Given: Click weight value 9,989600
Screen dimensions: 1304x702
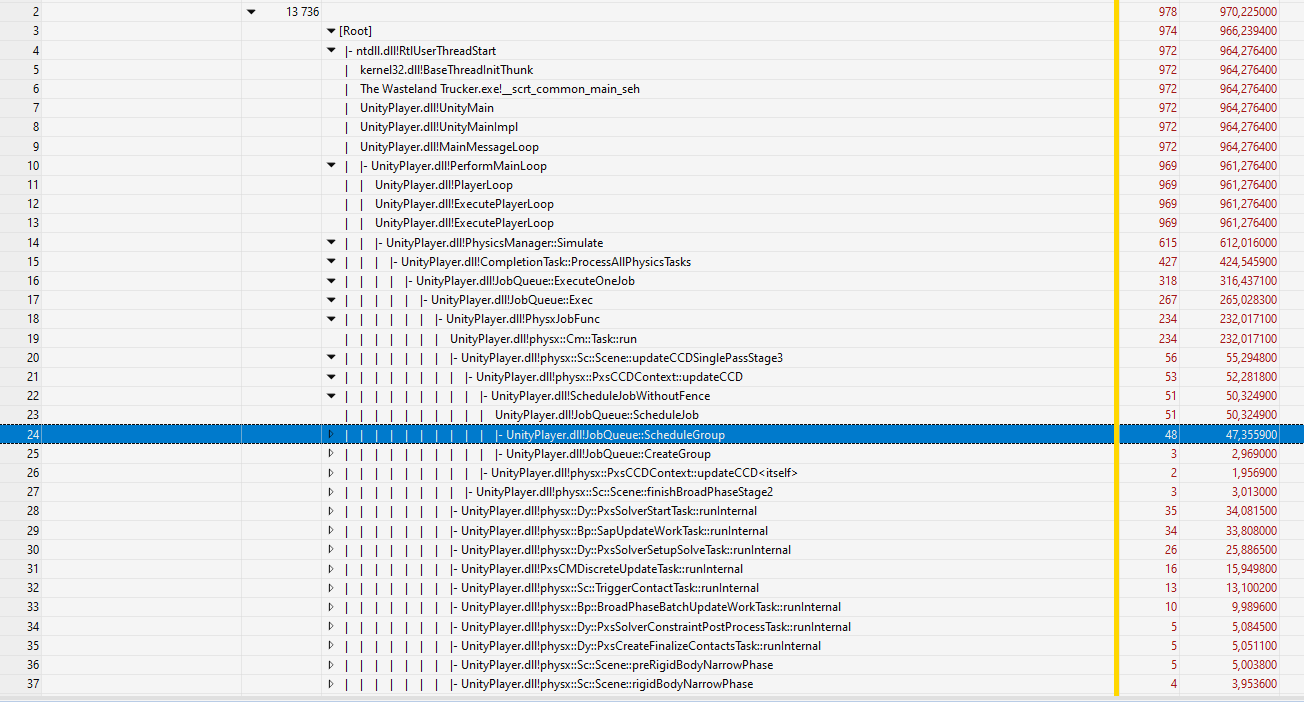Looking at the screenshot, I should tap(1253, 607).
